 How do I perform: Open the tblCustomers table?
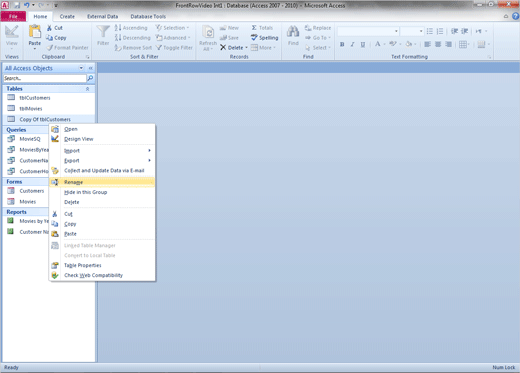[49, 98]
